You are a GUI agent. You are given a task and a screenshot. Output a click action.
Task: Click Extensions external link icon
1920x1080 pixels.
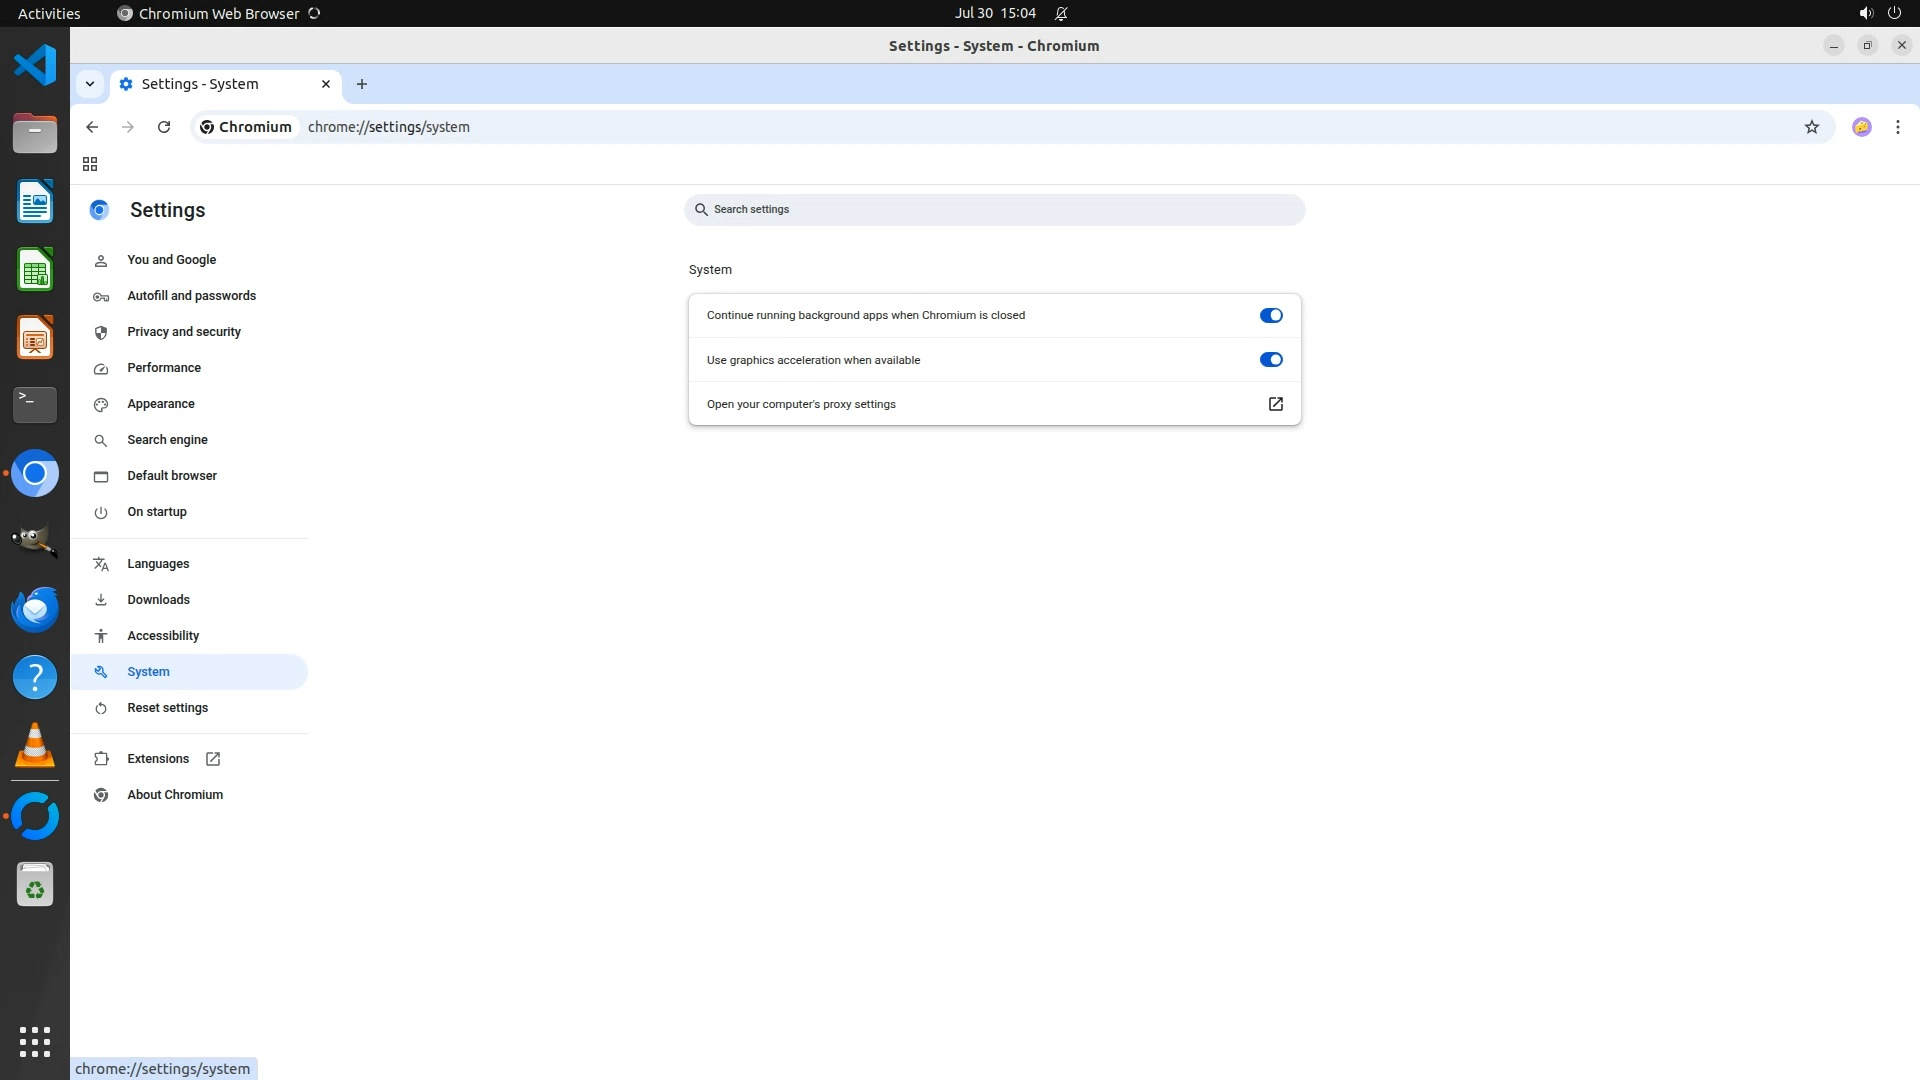point(213,759)
